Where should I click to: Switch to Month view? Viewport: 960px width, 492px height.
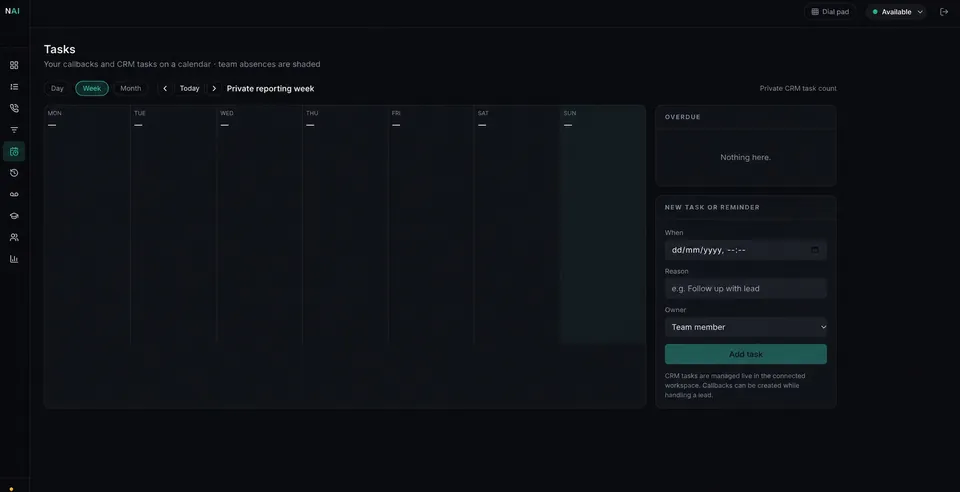tap(130, 89)
